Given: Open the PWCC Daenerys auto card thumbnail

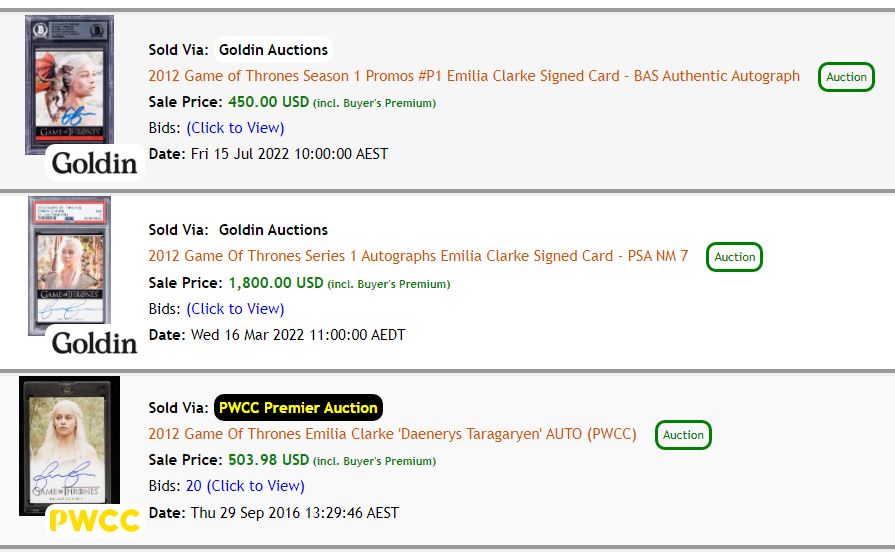Looking at the screenshot, I should (69, 446).
